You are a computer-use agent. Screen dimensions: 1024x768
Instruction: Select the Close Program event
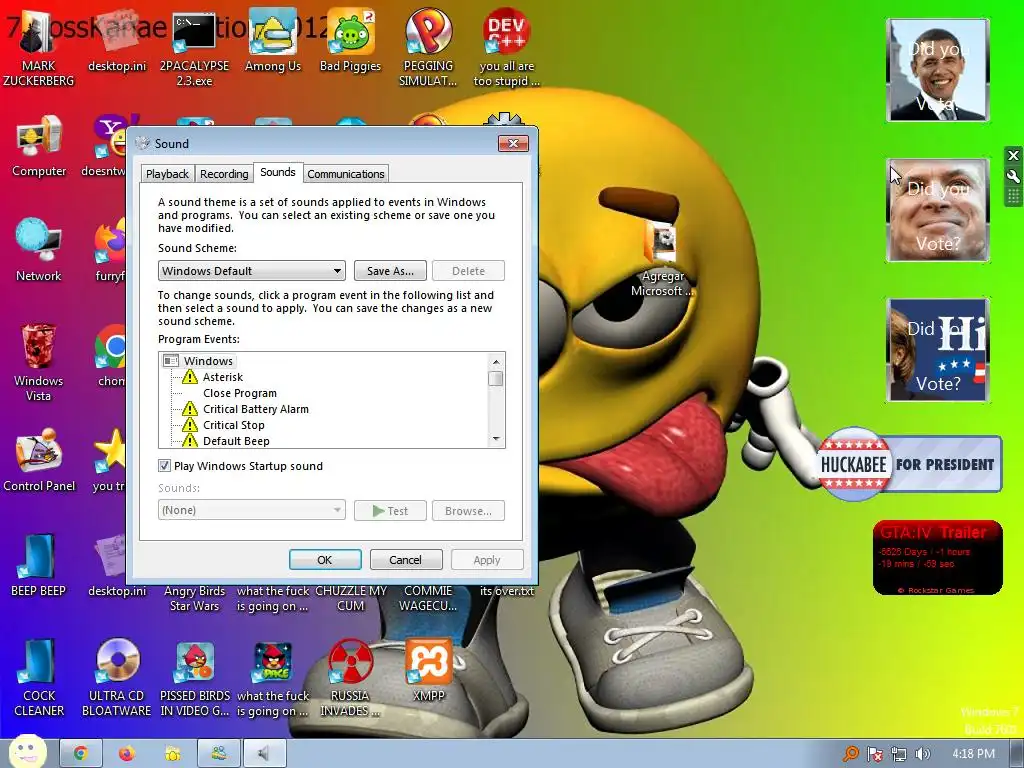coord(240,393)
